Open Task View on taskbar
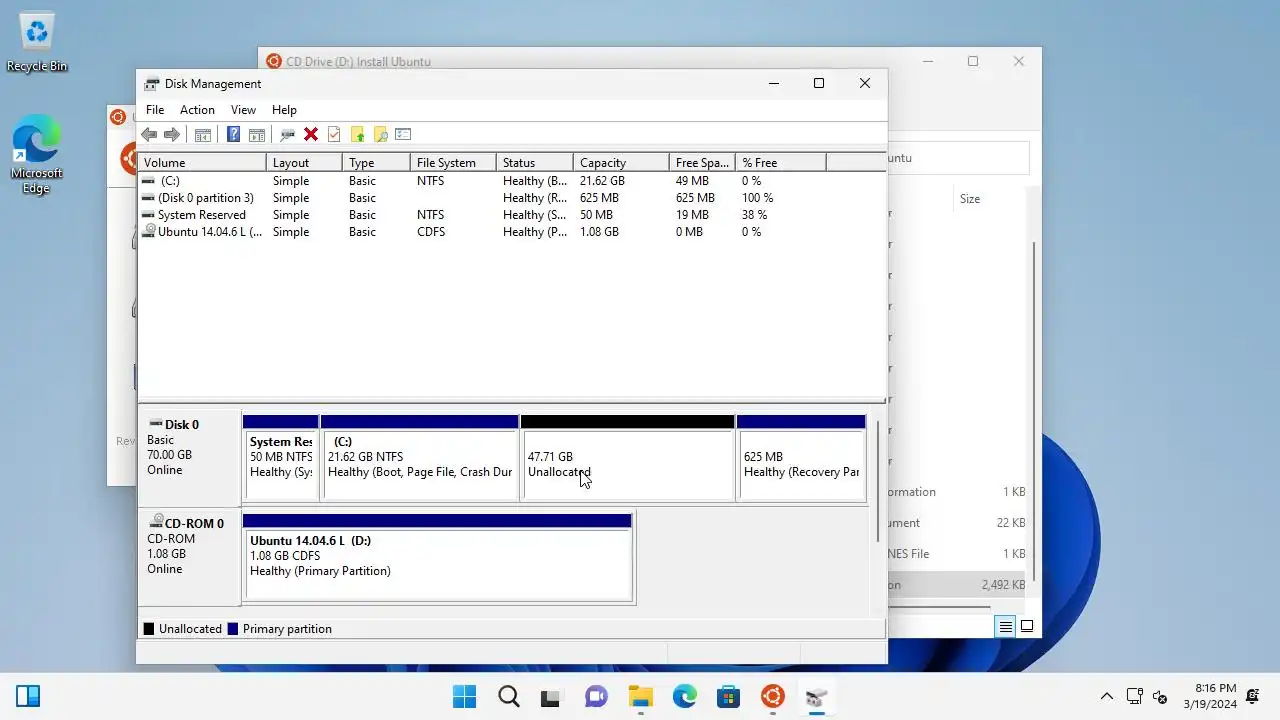Viewport: 1280px width, 720px height. [x=551, y=696]
